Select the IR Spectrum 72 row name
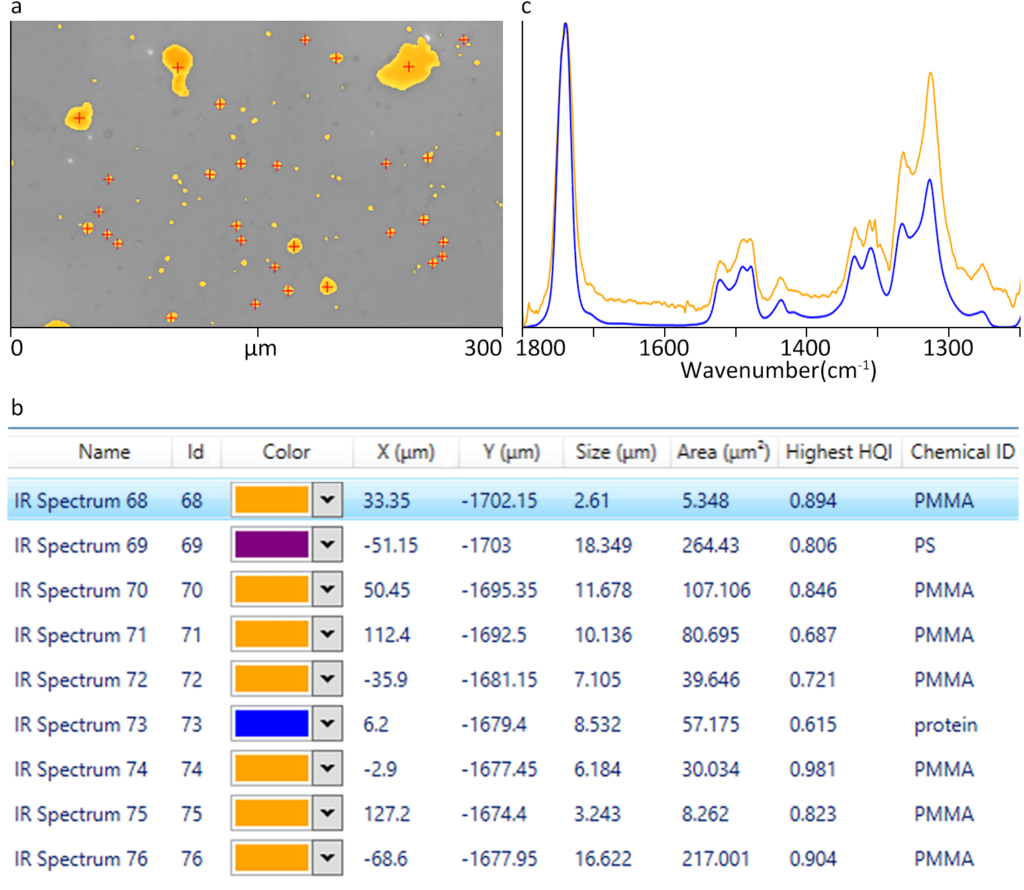The width and height of the screenshot is (1024, 890). [81, 680]
